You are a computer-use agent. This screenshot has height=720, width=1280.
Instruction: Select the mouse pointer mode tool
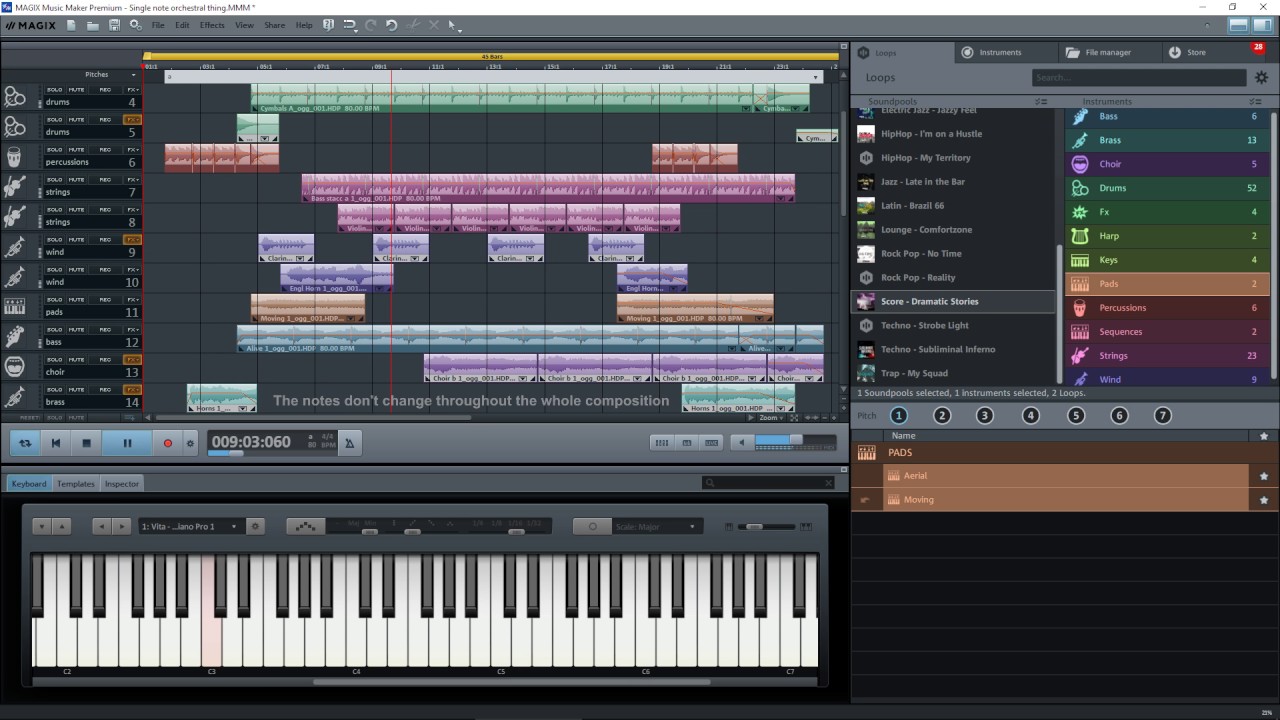click(452, 25)
